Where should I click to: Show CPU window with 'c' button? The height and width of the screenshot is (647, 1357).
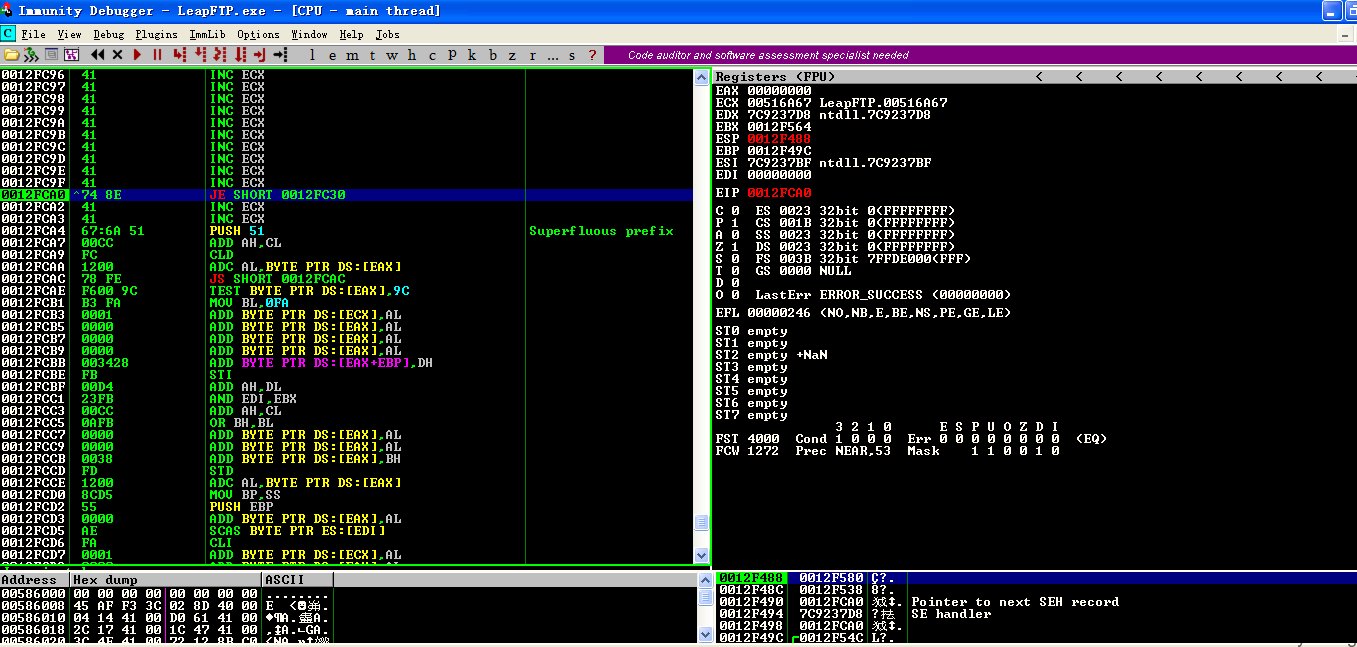(432, 54)
